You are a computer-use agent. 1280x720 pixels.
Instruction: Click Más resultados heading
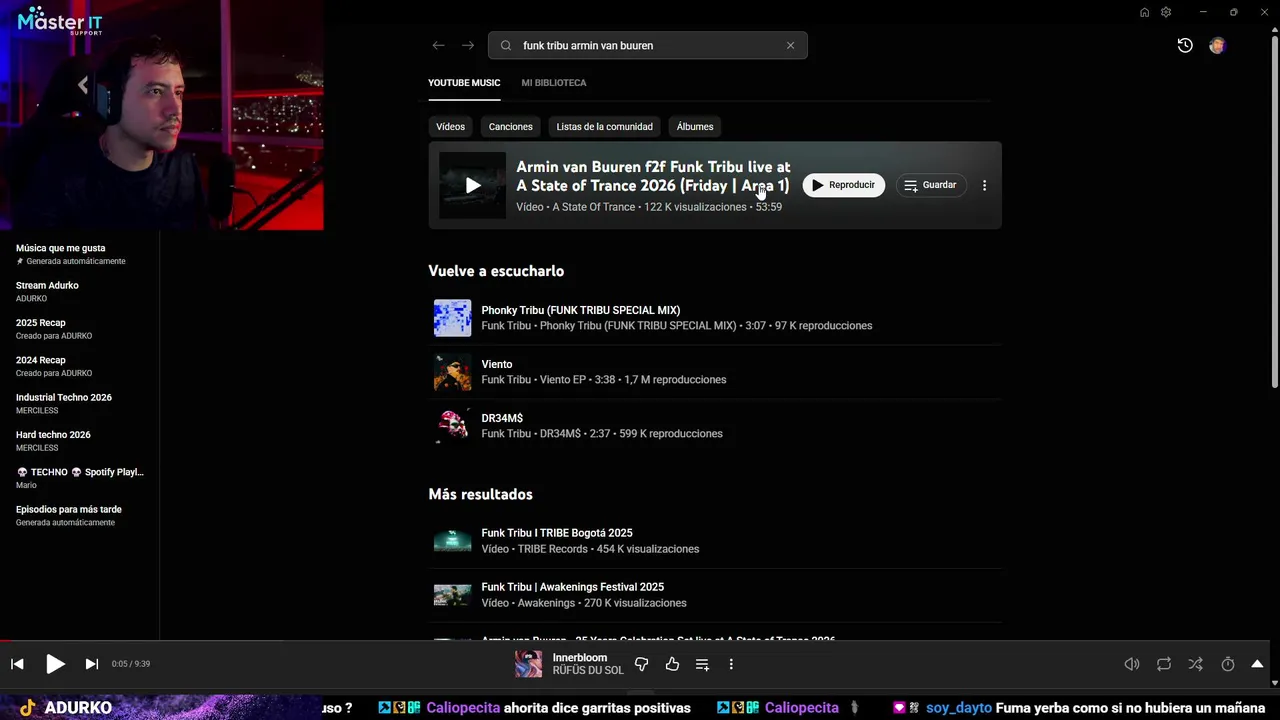(x=480, y=494)
